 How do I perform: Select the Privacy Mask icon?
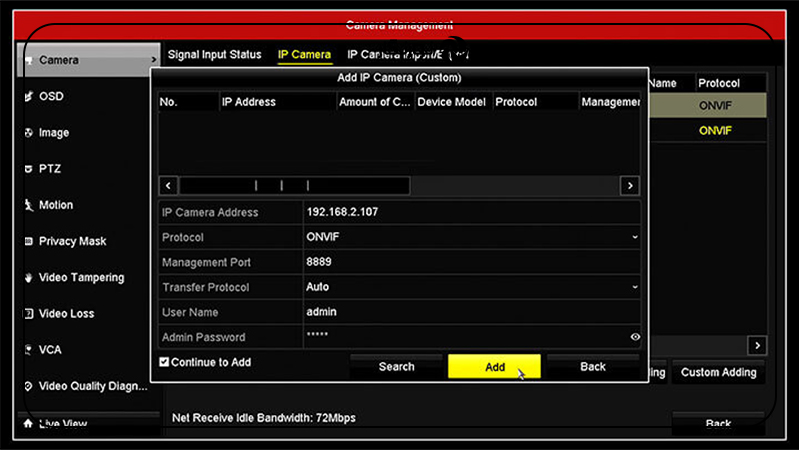(x=28, y=242)
